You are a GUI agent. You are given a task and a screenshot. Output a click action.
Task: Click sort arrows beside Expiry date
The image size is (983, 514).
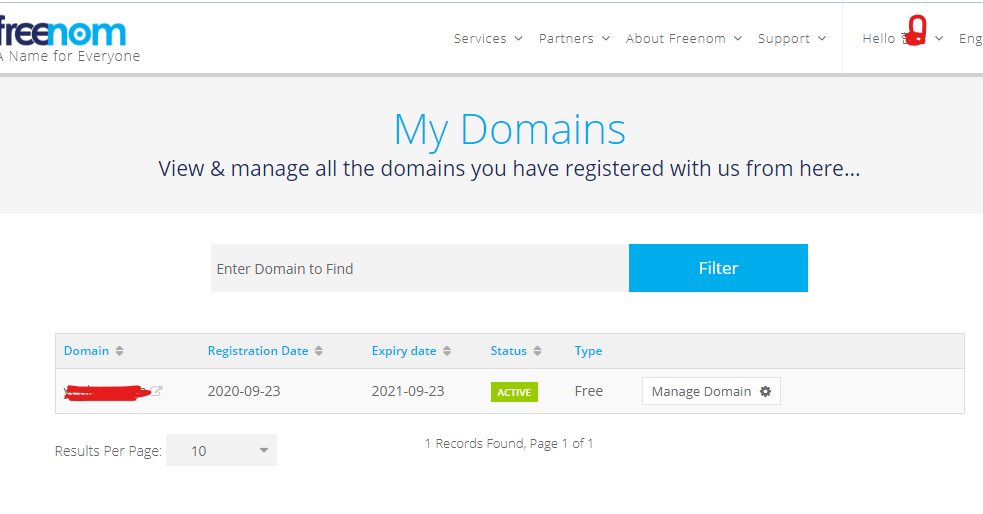coord(447,351)
